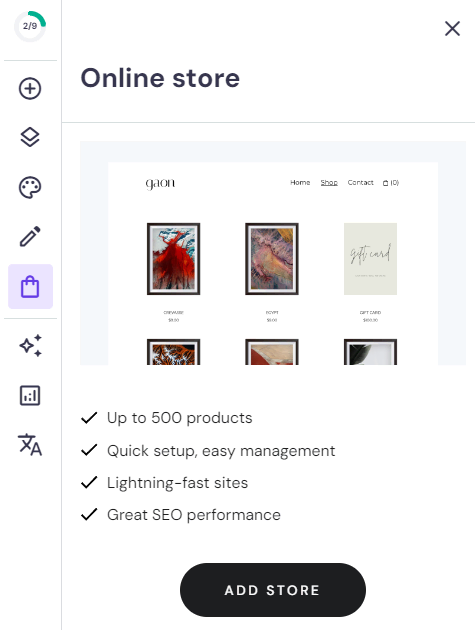
Task: Click the Contact link in preview
Action: tap(360, 182)
